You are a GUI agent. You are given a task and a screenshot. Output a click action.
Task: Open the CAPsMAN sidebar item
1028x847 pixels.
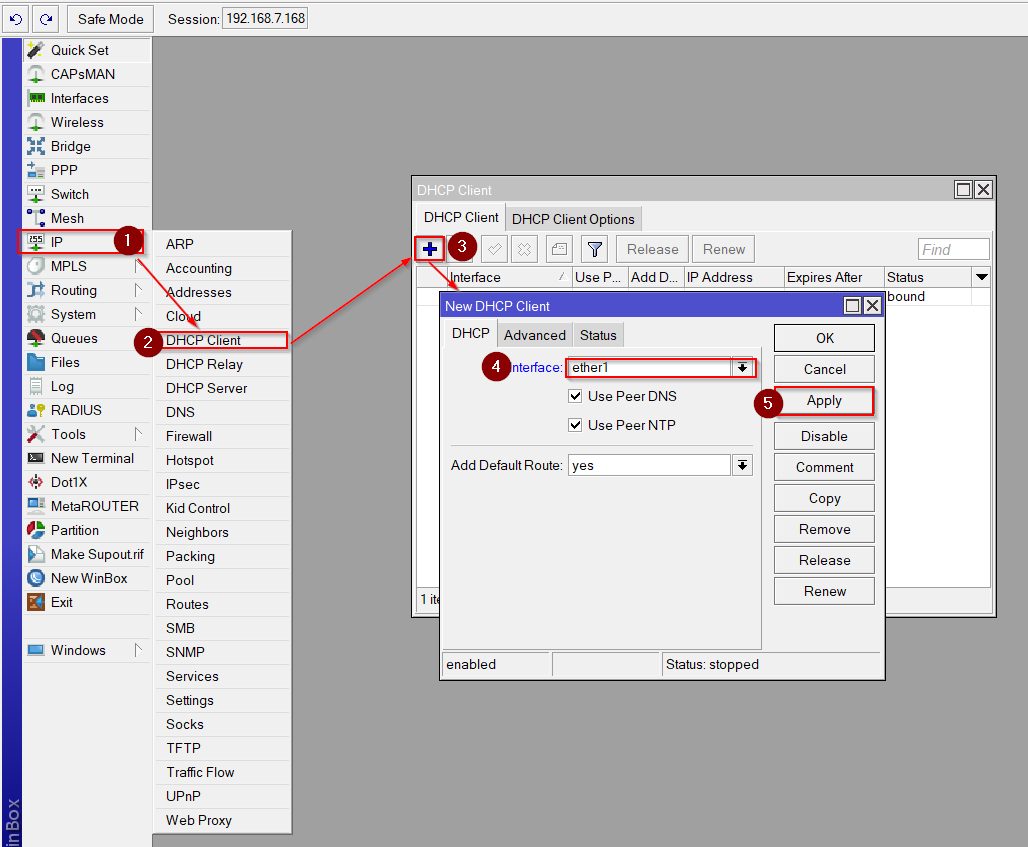point(87,74)
